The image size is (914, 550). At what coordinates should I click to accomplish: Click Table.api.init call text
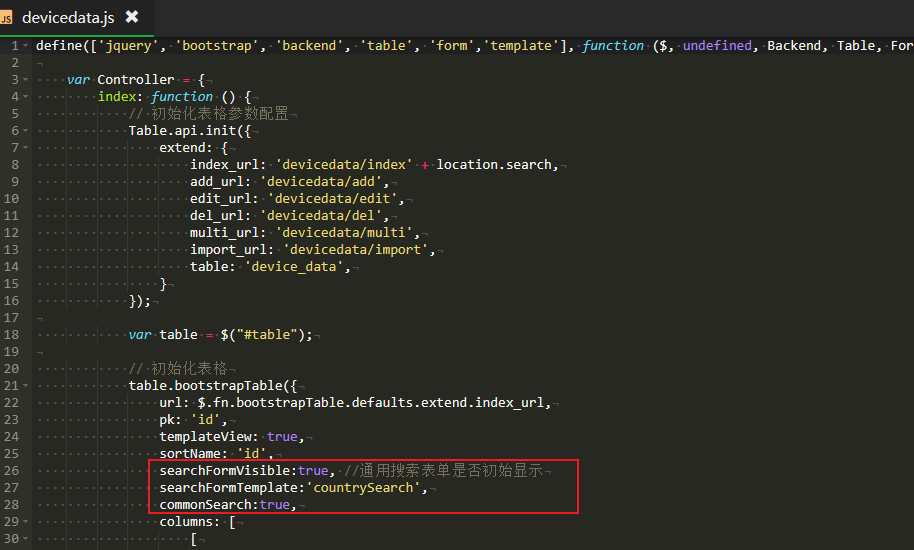pos(182,131)
